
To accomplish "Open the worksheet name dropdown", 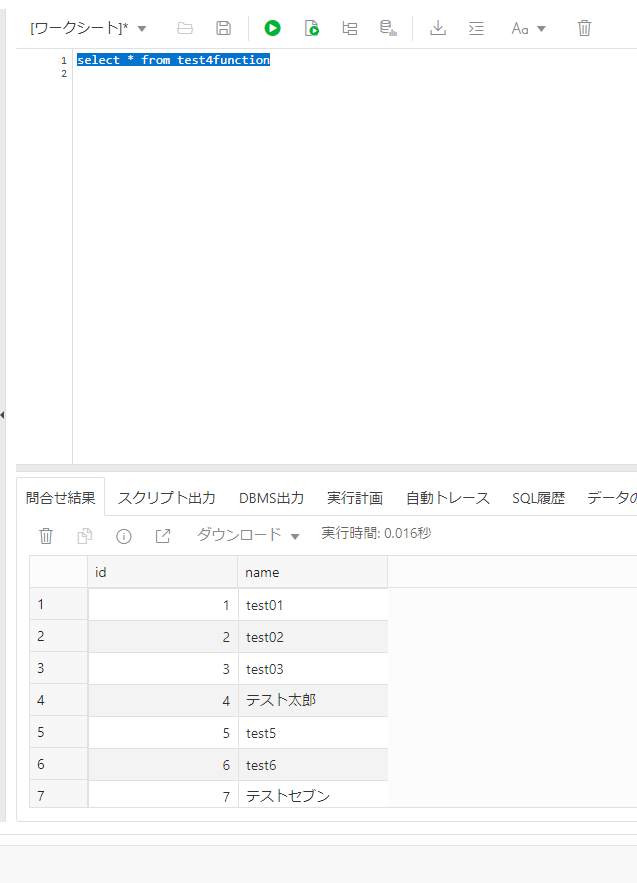I will [x=88, y=28].
